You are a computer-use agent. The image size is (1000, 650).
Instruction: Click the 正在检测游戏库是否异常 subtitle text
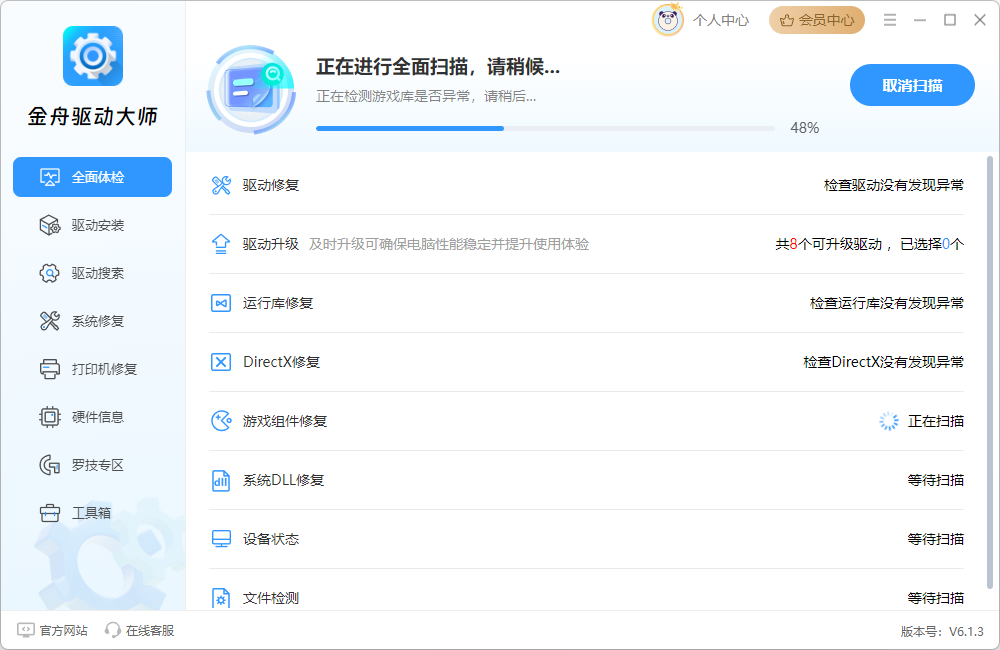pyautogui.click(x=426, y=96)
